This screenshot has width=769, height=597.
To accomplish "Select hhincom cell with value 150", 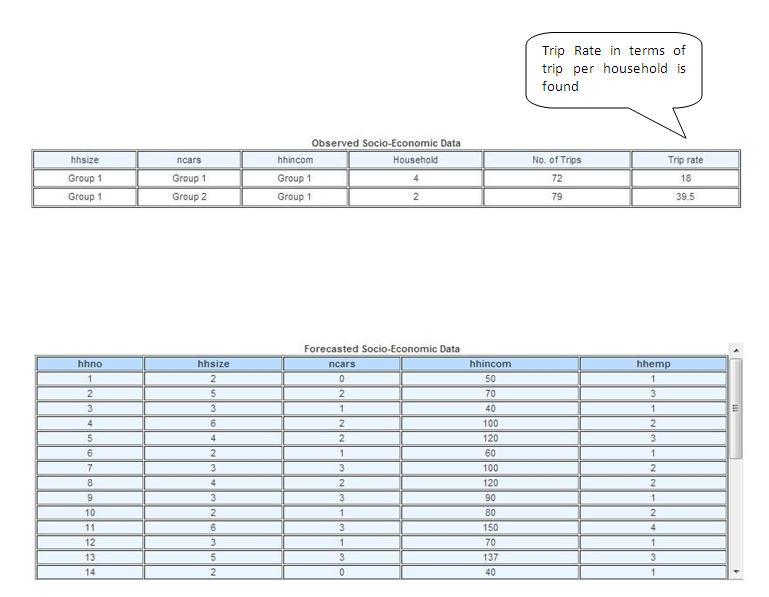I will (x=490, y=525).
